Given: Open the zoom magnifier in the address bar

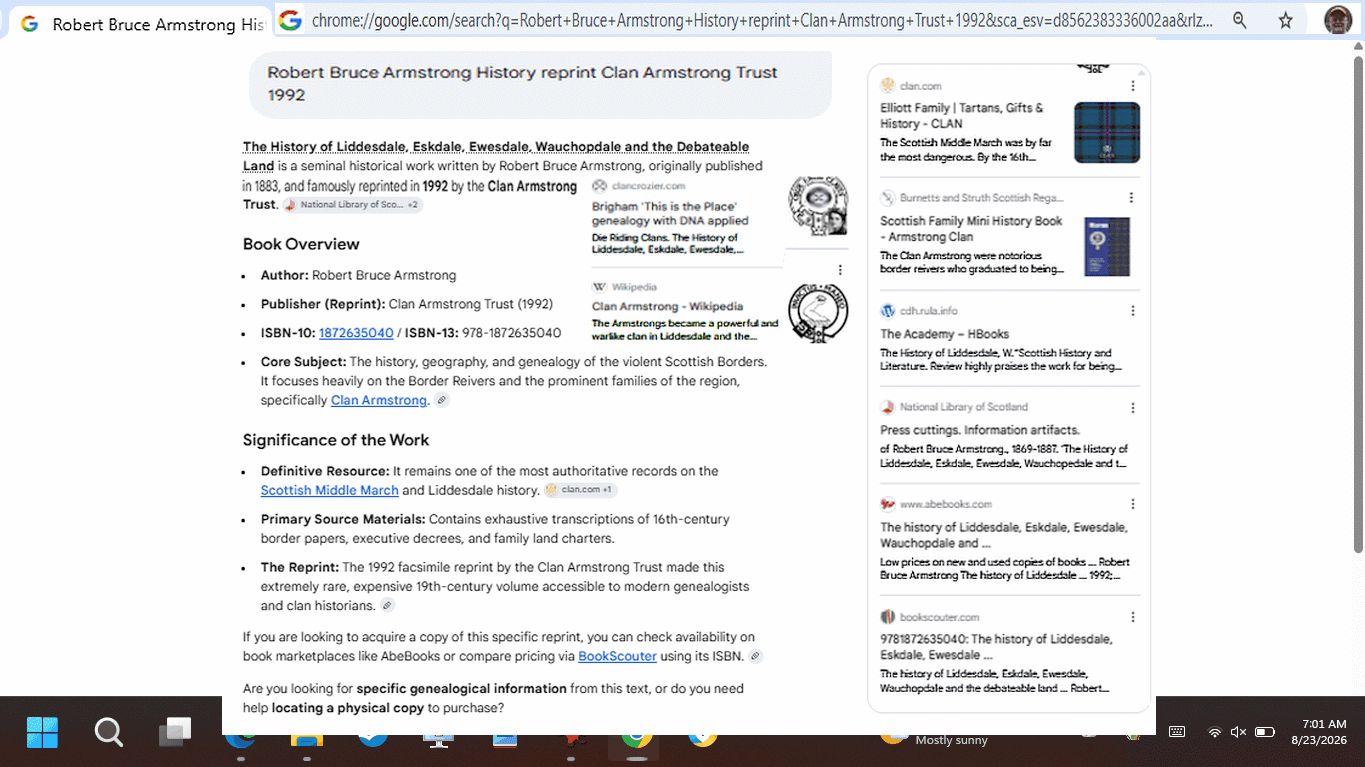Looking at the screenshot, I should point(1239,20).
